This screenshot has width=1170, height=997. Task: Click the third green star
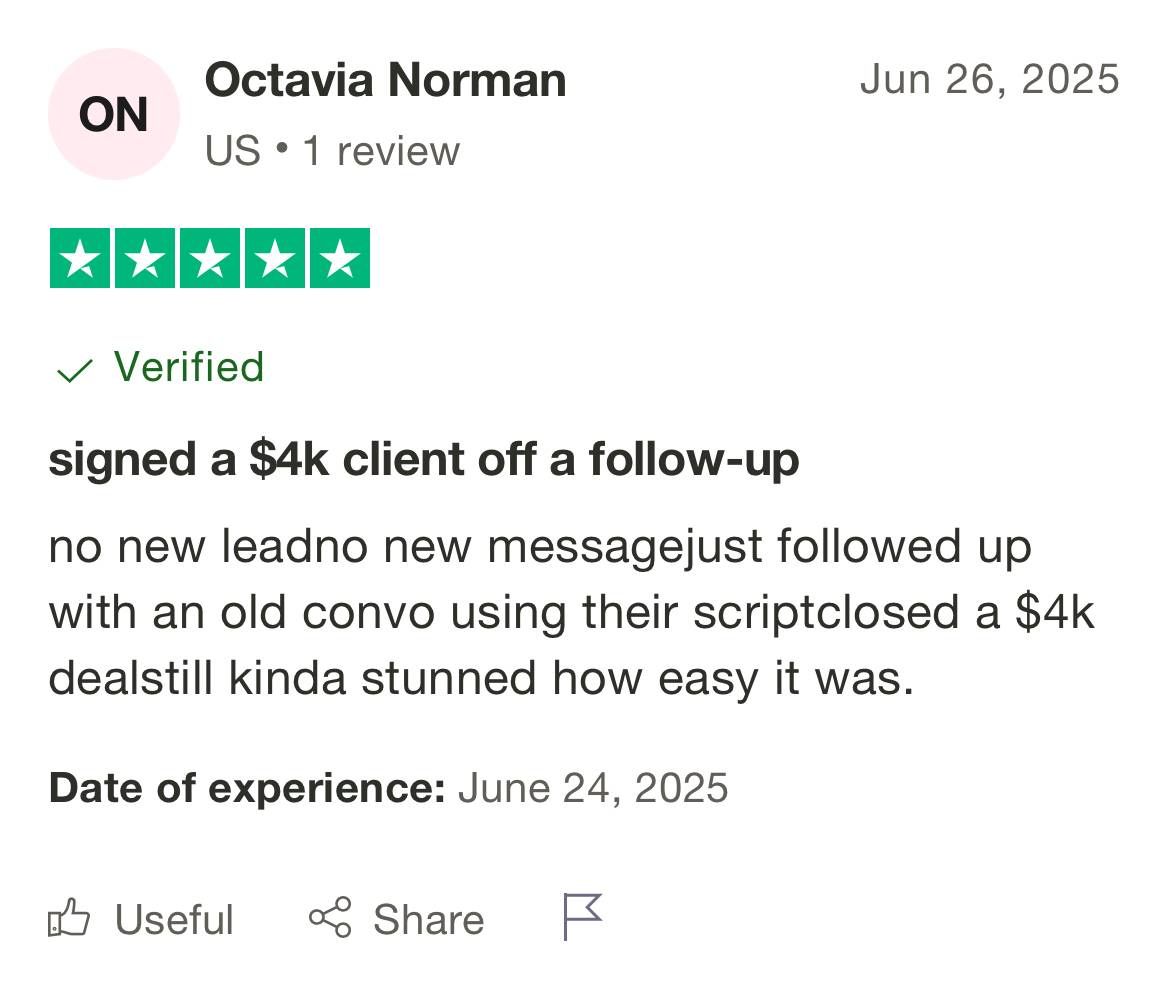pyautogui.click(x=210, y=258)
